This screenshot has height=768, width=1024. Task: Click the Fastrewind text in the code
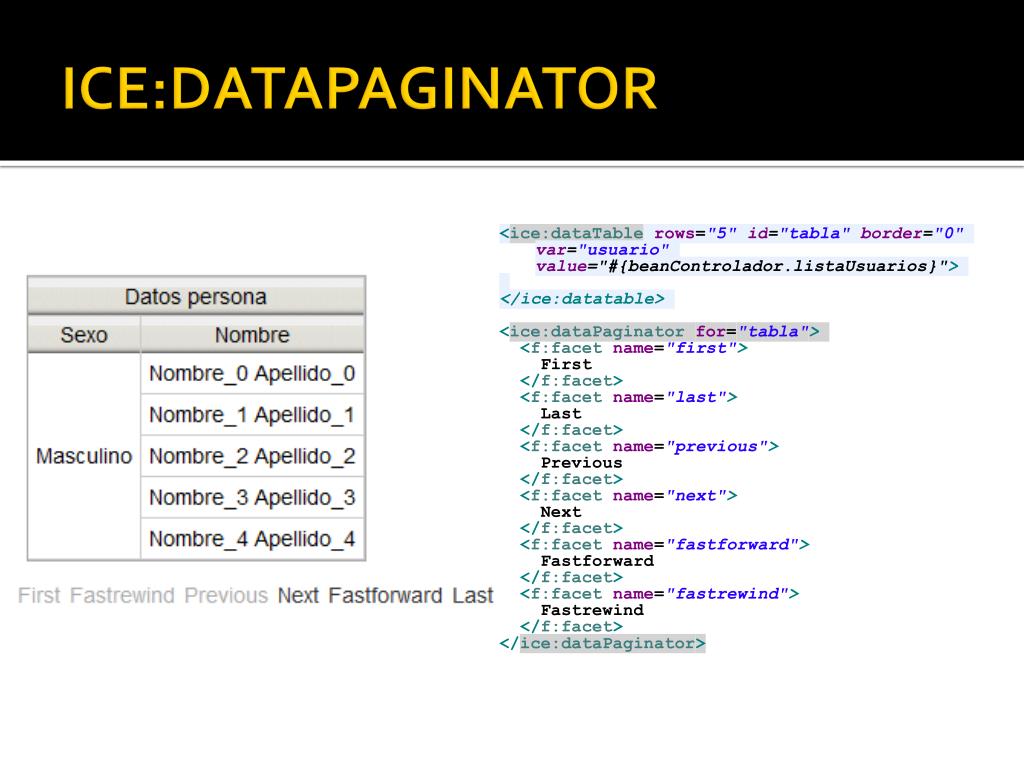coord(592,609)
